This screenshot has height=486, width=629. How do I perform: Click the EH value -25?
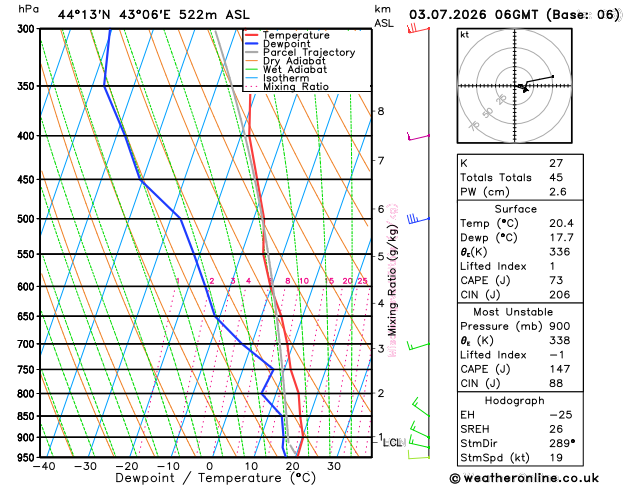pos(561,415)
